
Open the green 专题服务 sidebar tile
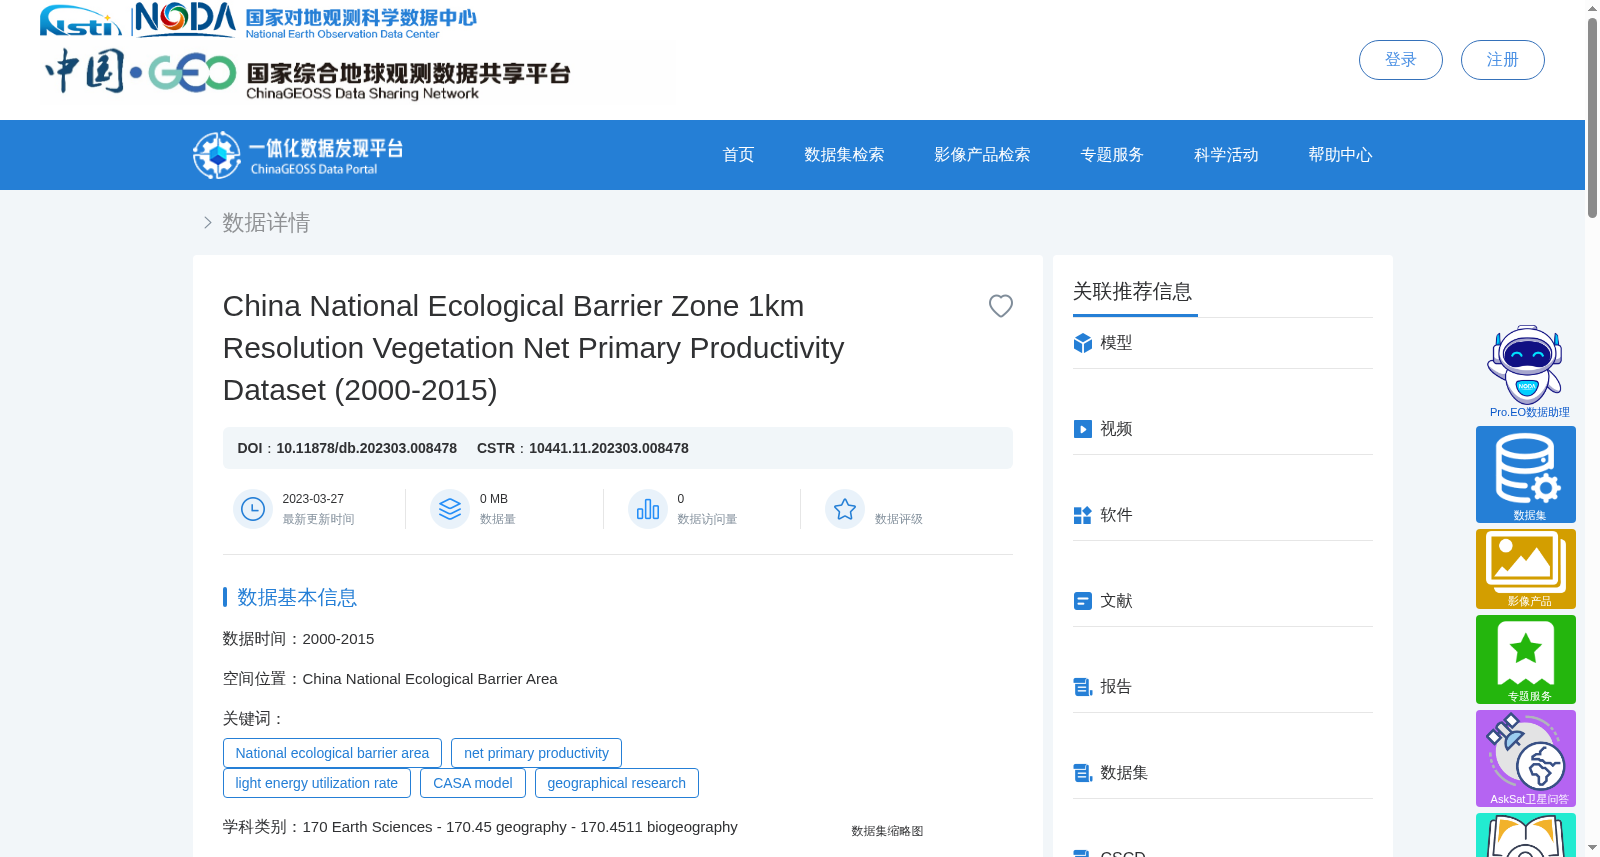click(1526, 659)
